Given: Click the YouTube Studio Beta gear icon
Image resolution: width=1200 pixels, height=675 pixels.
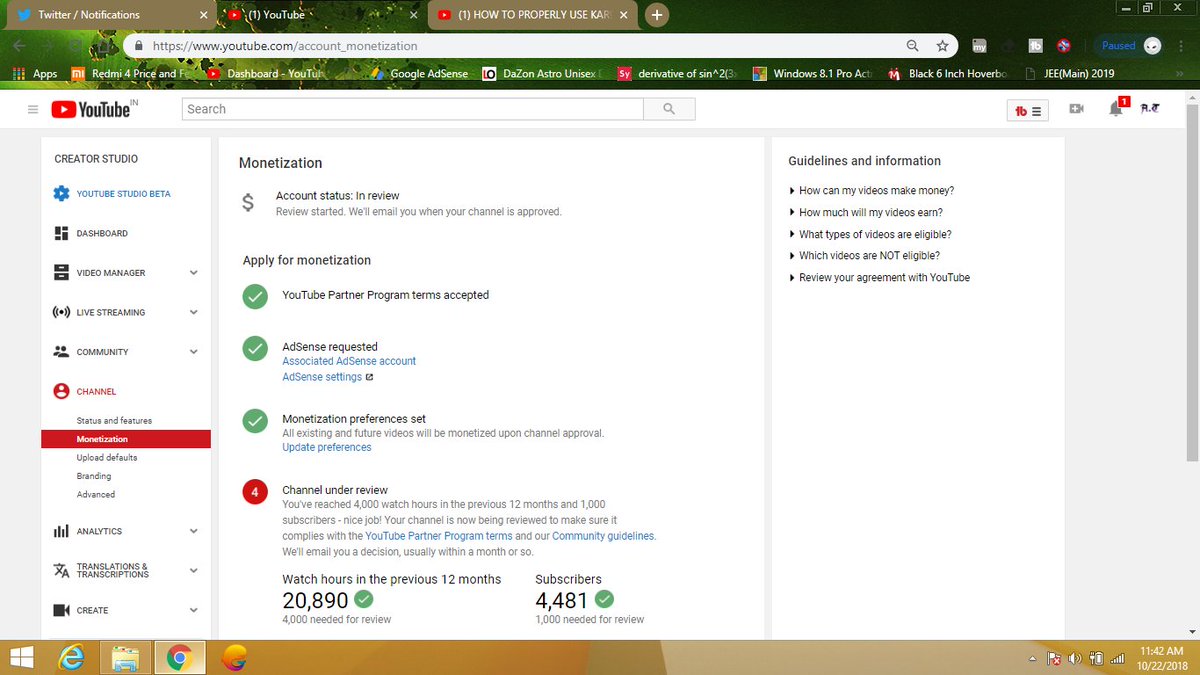Looking at the screenshot, I should (x=61, y=193).
